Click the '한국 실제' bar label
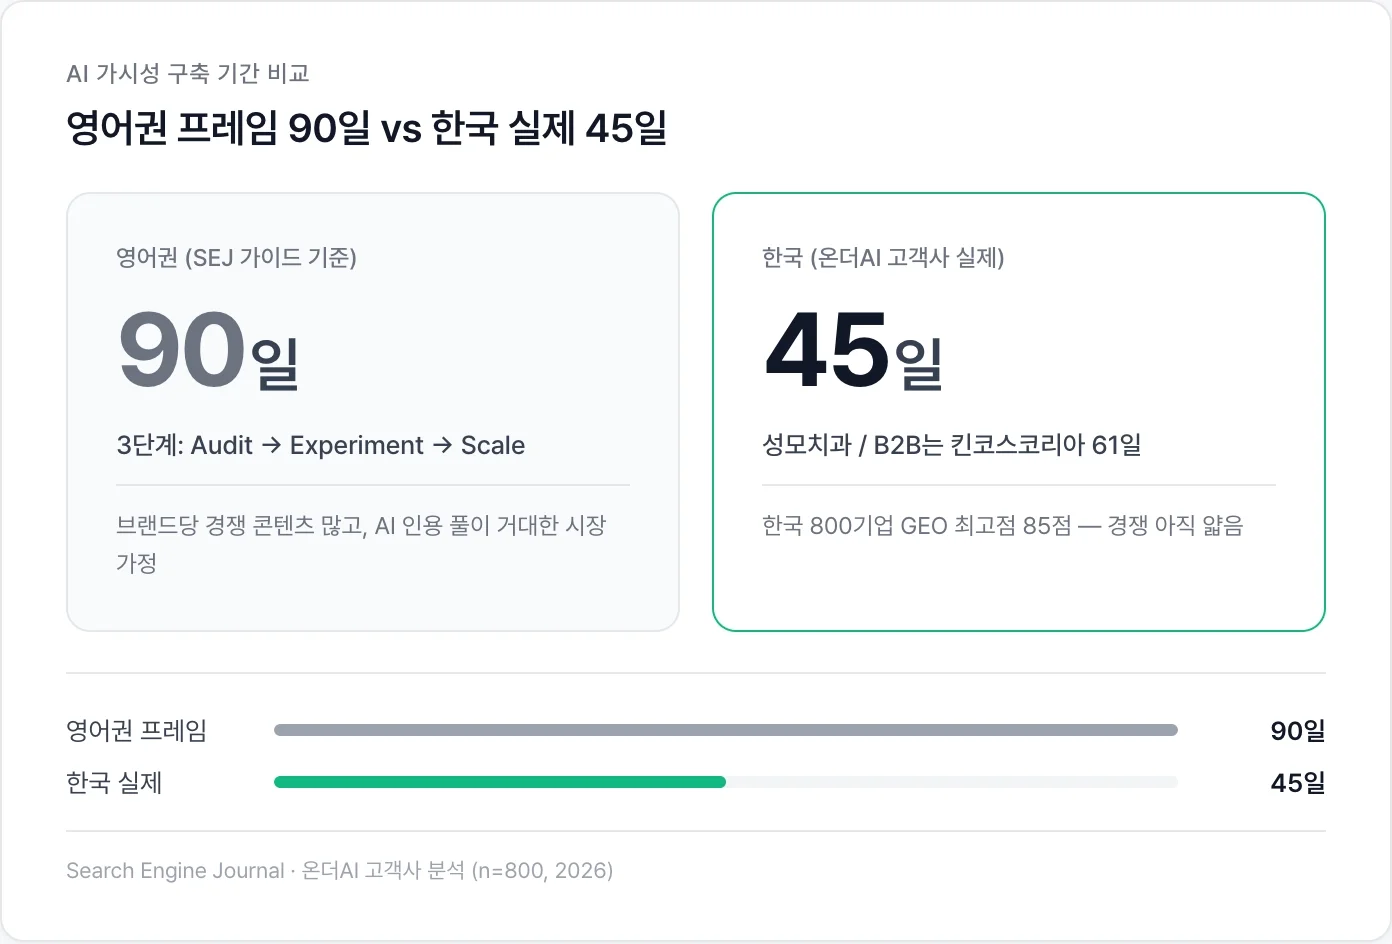Image resolution: width=1392 pixels, height=944 pixels. [114, 783]
